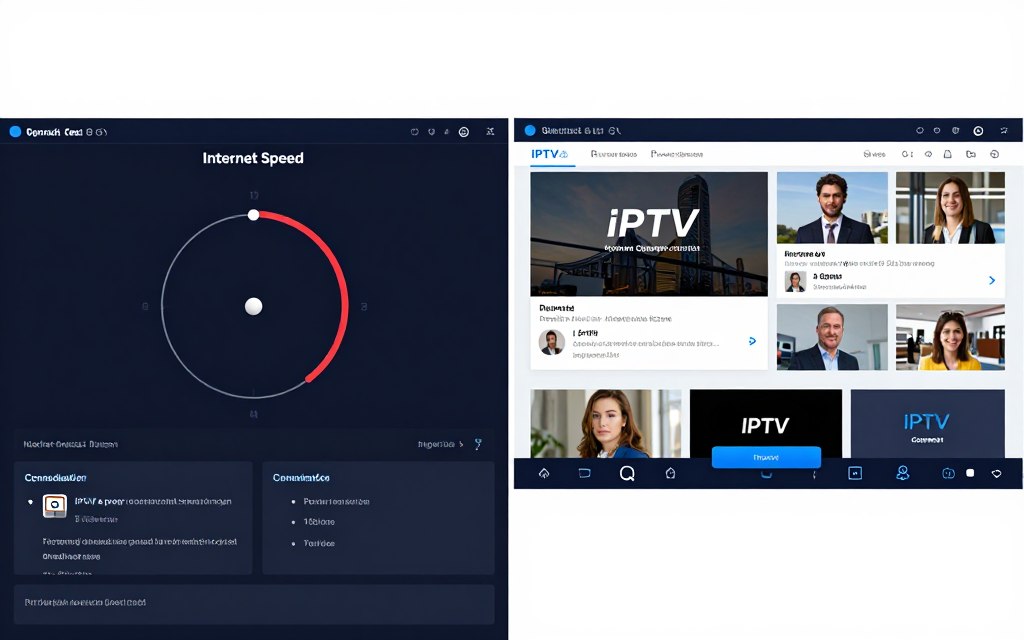The image size is (1024, 640).
Task: Click the blue button overlapping the bottom bar
Action: point(766,457)
